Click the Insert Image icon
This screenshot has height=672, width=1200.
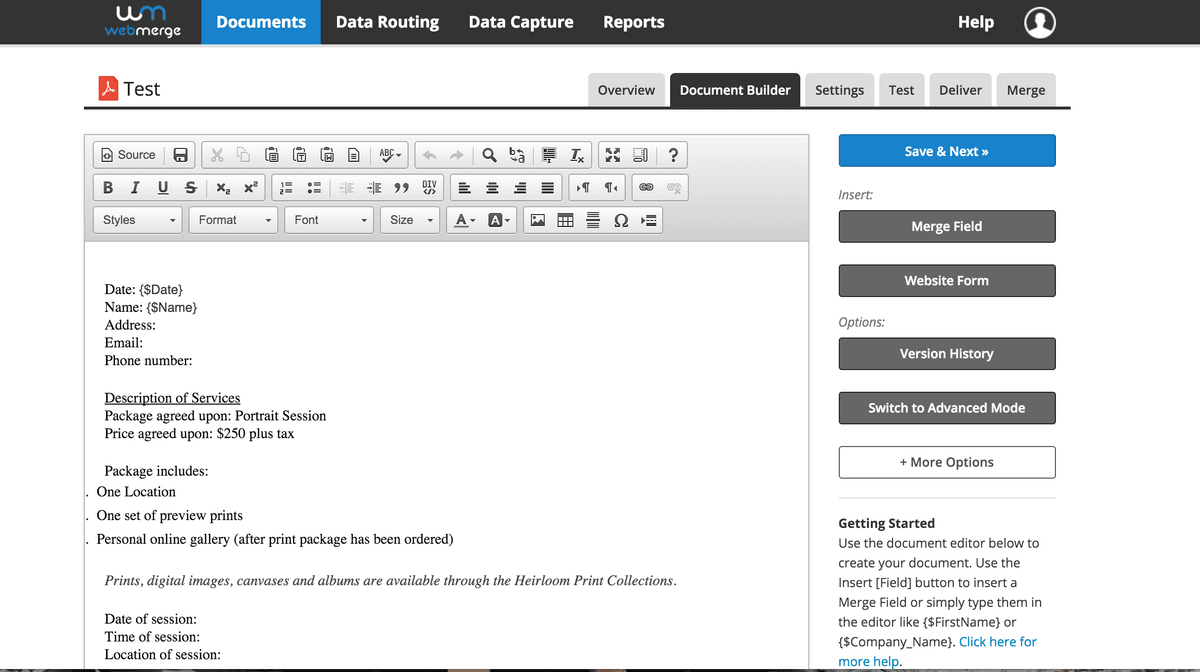tap(537, 220)
